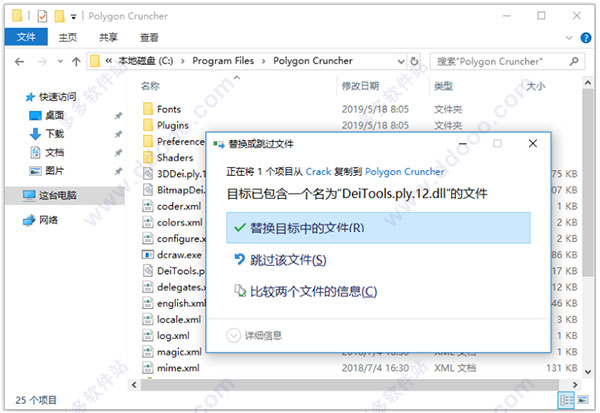Click properties icon in quick access toolbar

42,16
